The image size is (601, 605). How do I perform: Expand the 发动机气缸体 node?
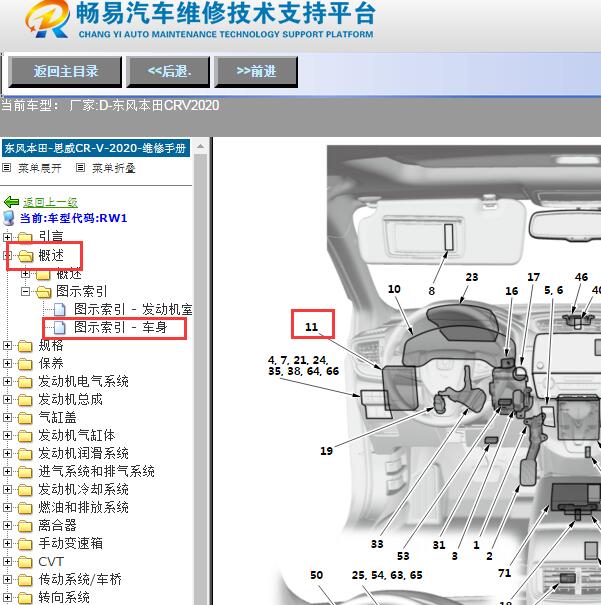click(7, 436)
